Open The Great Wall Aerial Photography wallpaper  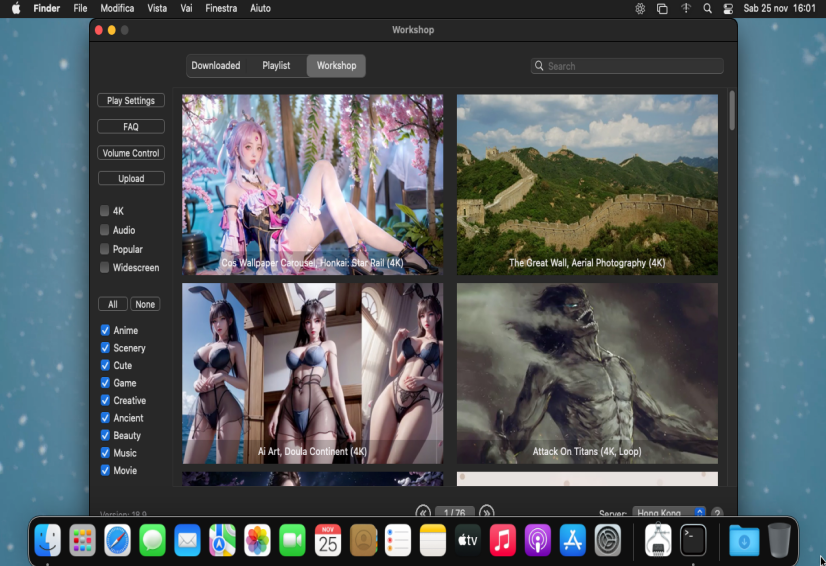[x=587, y=184]
